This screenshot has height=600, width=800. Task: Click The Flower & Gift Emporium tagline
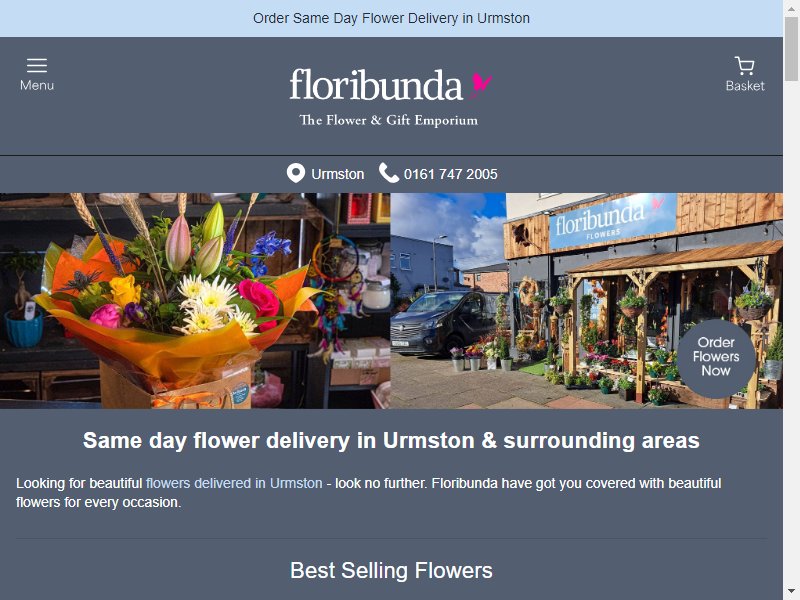[x=389, y=120]
